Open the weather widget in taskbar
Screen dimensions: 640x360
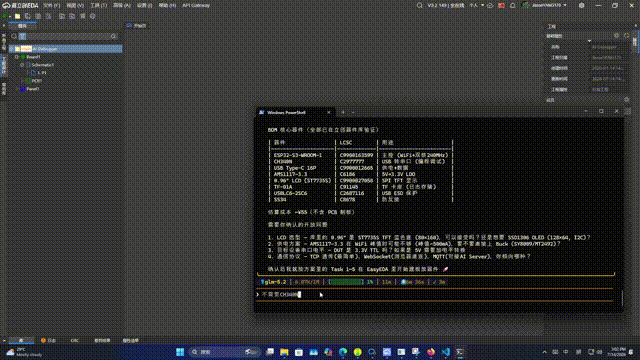click(24, 352)
